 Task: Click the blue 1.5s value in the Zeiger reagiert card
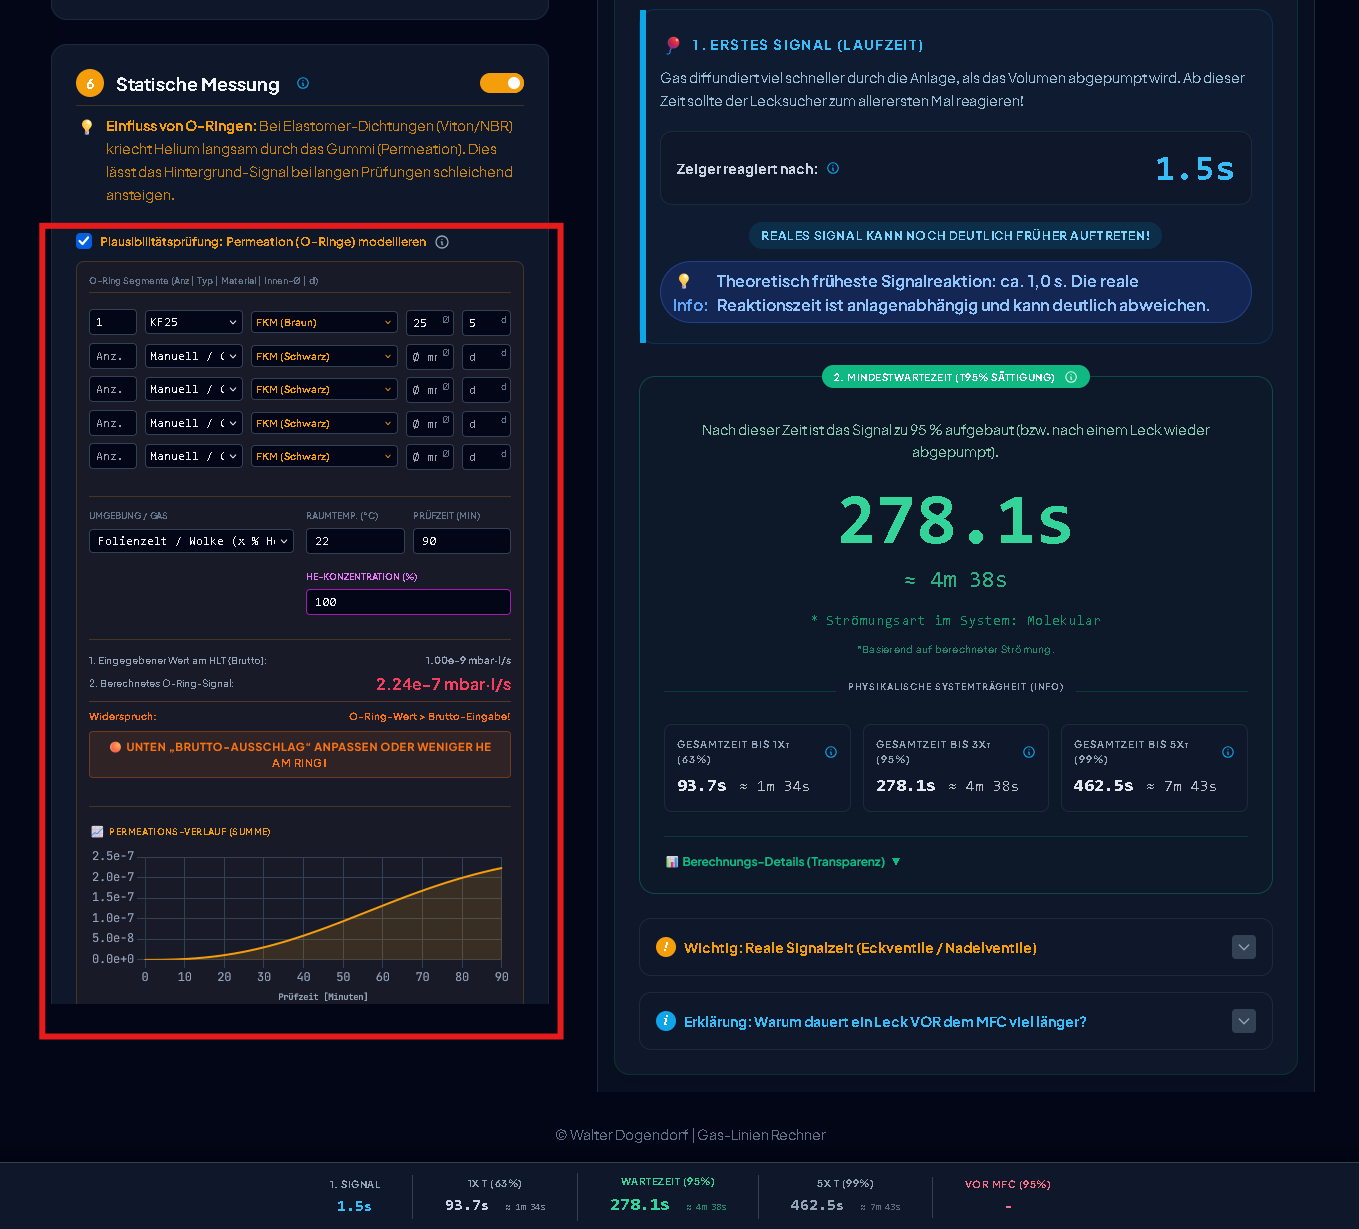click(1195, 169)
